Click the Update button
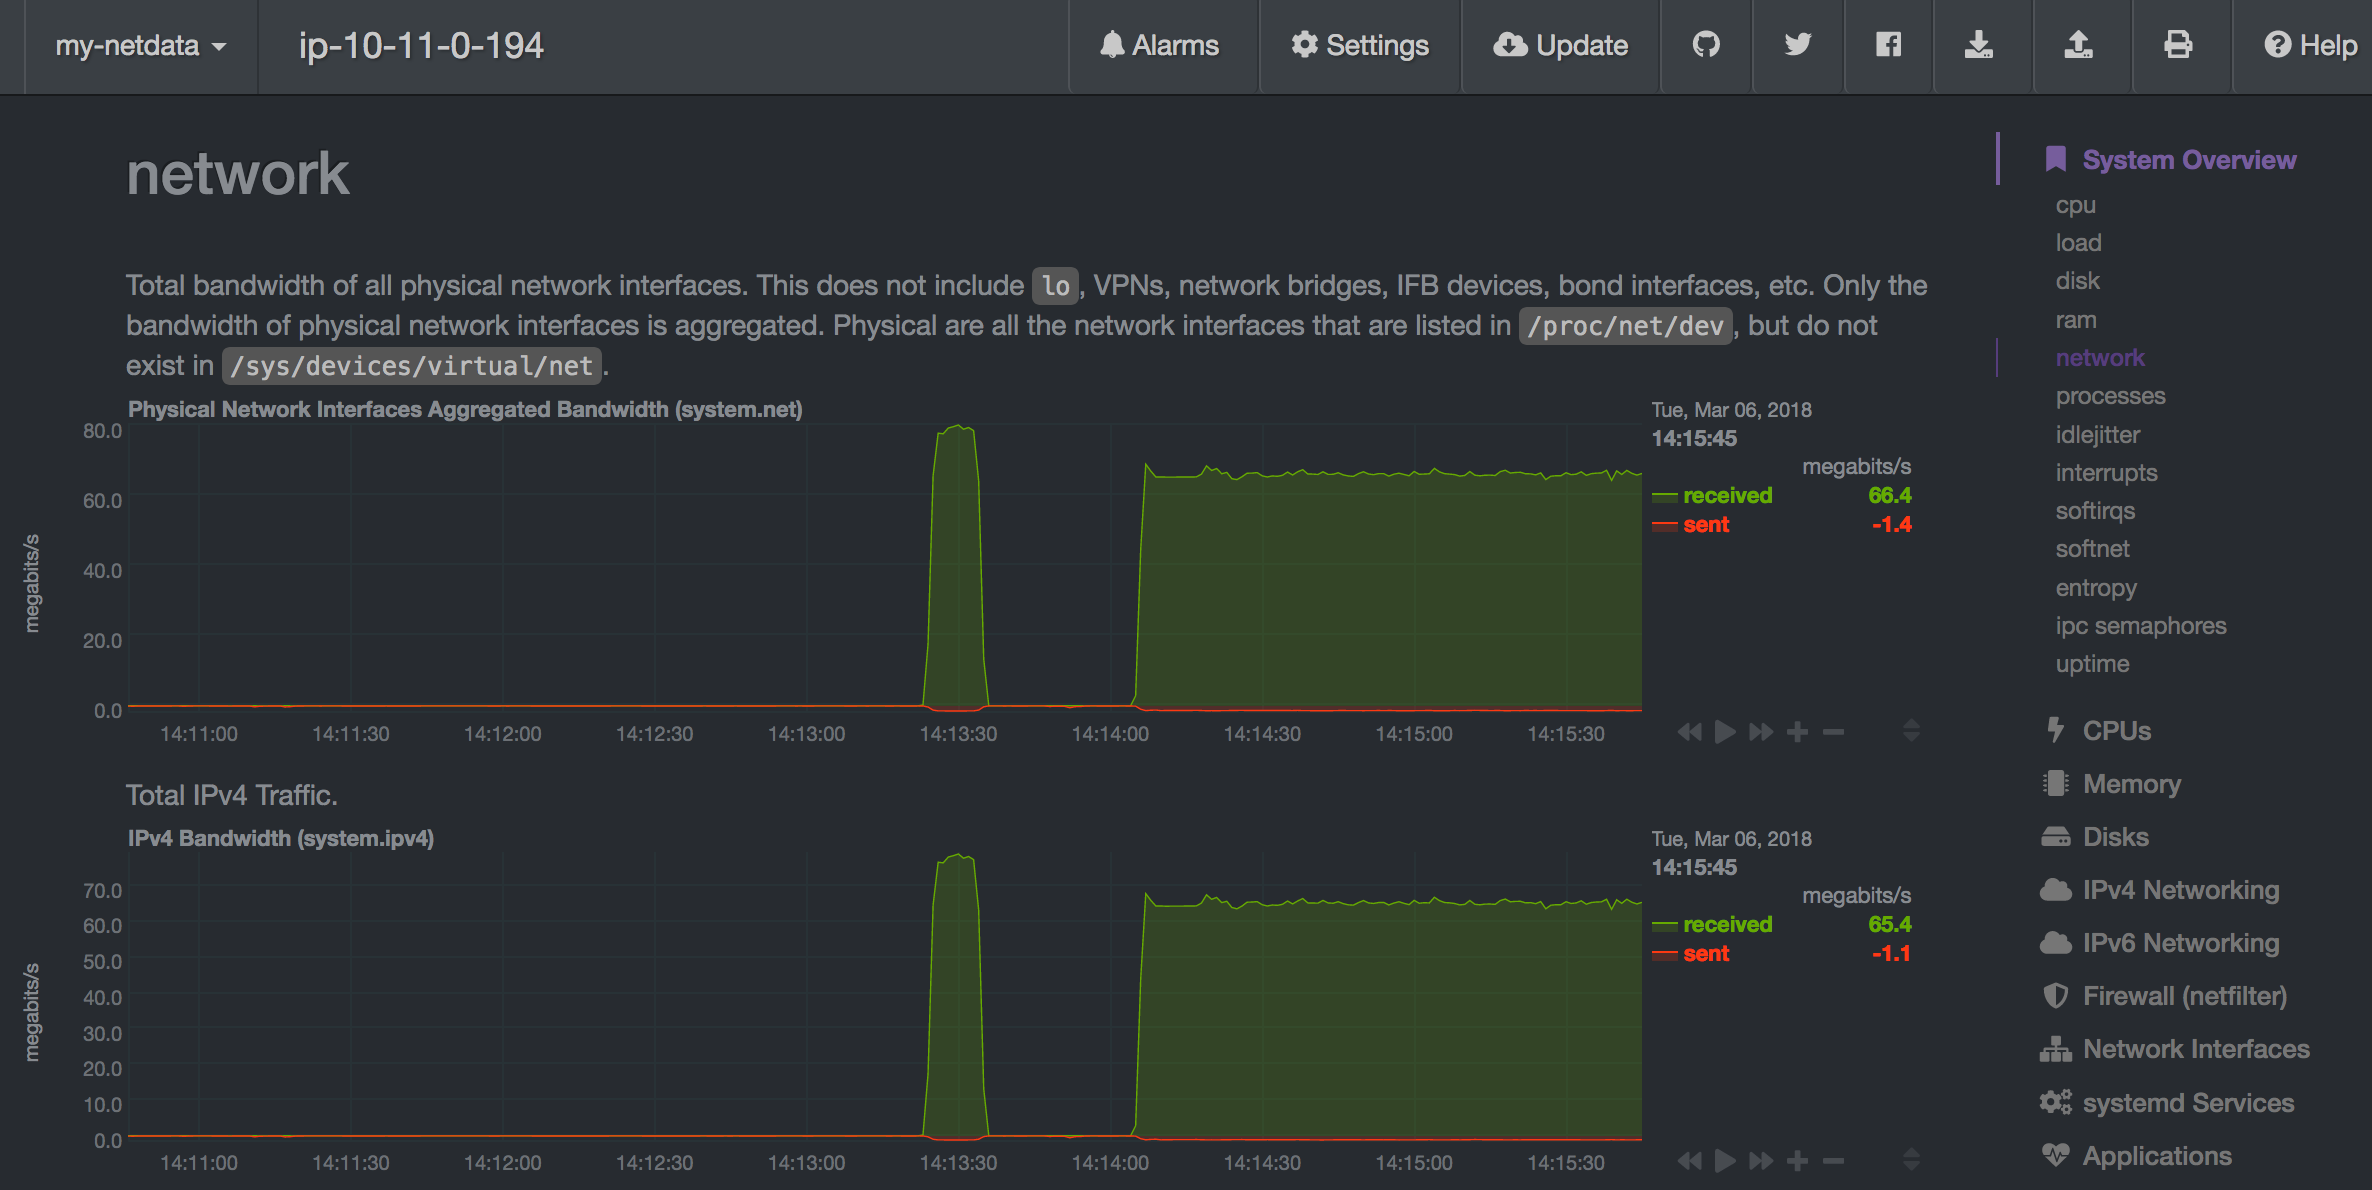Screen dimensions: 2372x1190 1561,46
